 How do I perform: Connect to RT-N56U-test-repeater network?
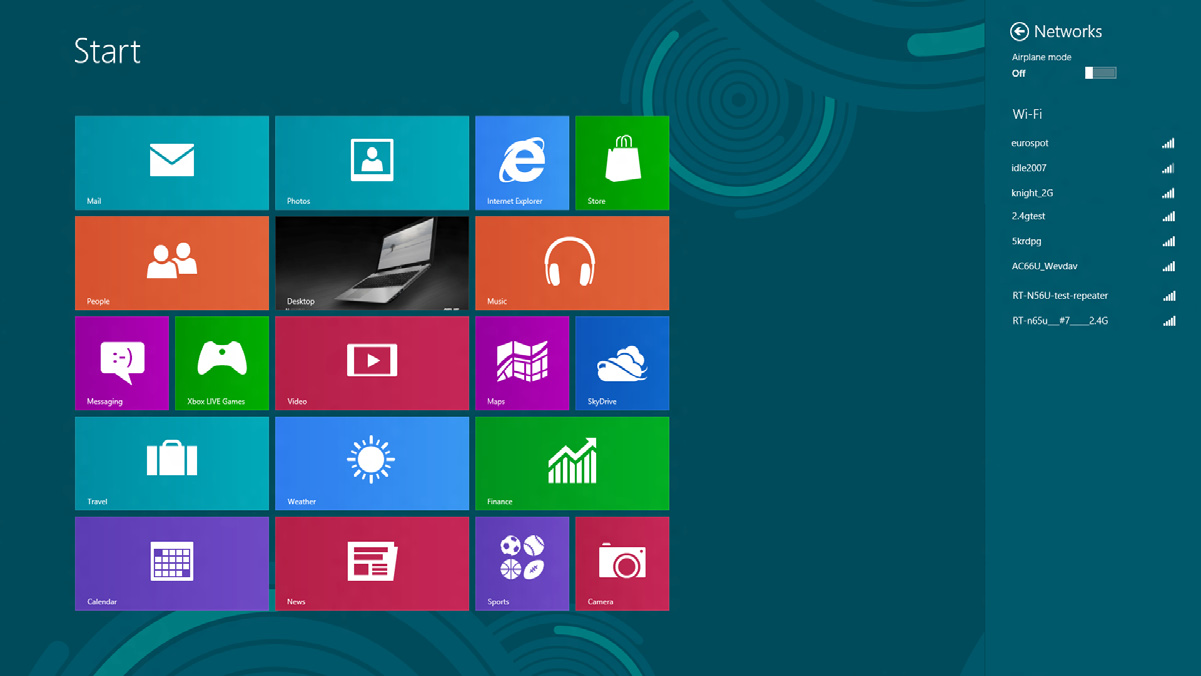(x=1093, y=295)
